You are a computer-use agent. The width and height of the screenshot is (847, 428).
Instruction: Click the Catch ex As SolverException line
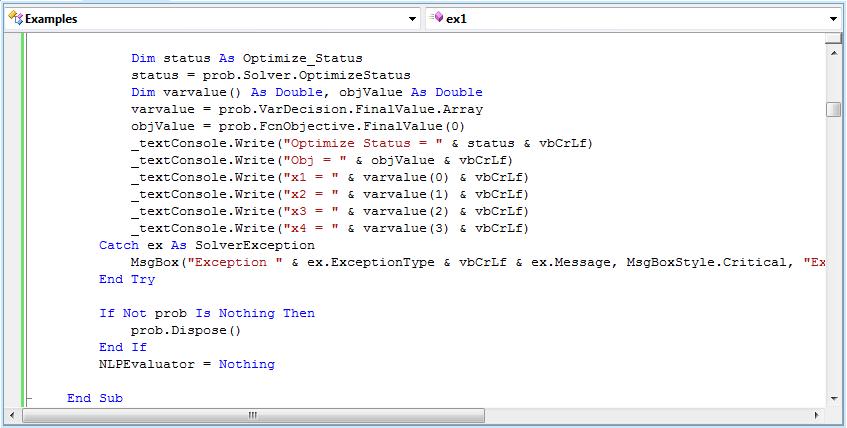[206, 245]
